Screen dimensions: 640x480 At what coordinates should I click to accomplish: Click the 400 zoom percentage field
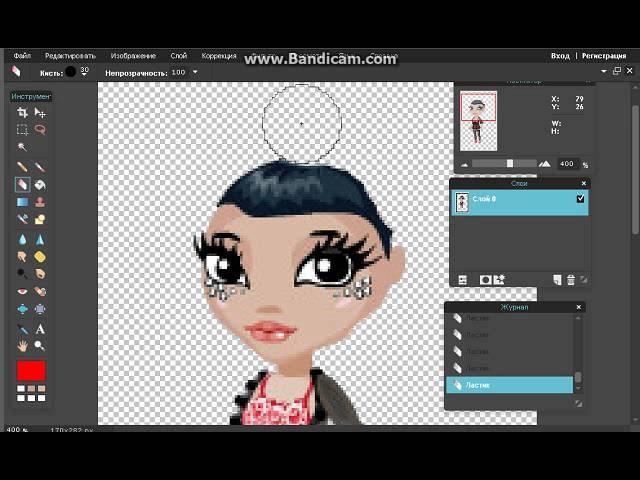coord(567,164)
